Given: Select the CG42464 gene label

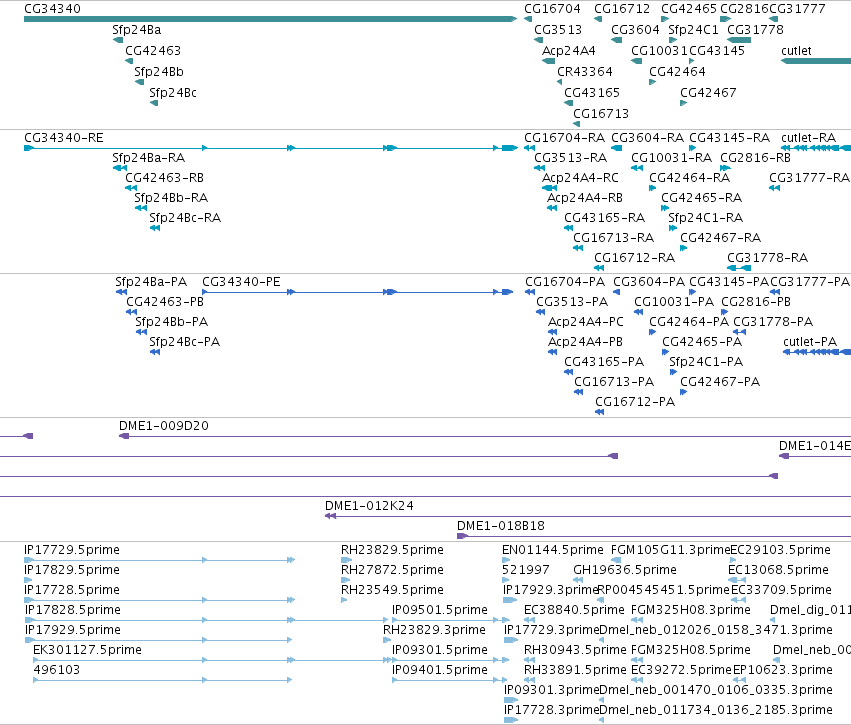Looking at the screenshot, I should tap(677, 72).
